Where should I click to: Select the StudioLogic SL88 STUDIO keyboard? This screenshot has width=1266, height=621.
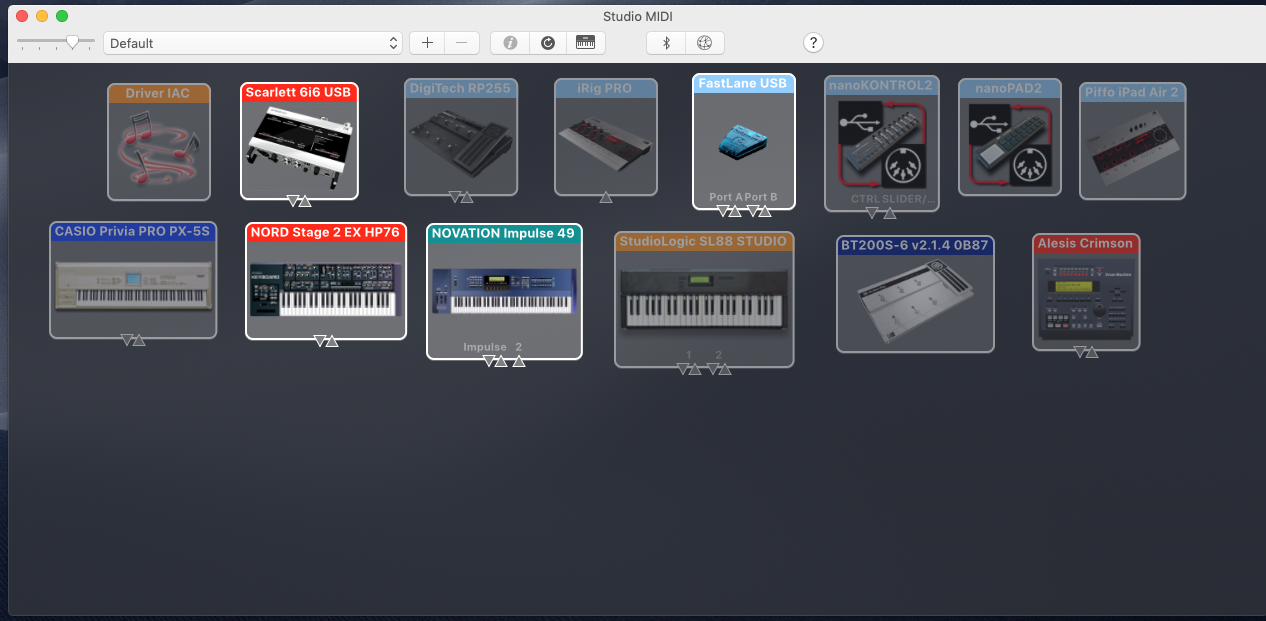pyautogui.click(x=705, y=299)
